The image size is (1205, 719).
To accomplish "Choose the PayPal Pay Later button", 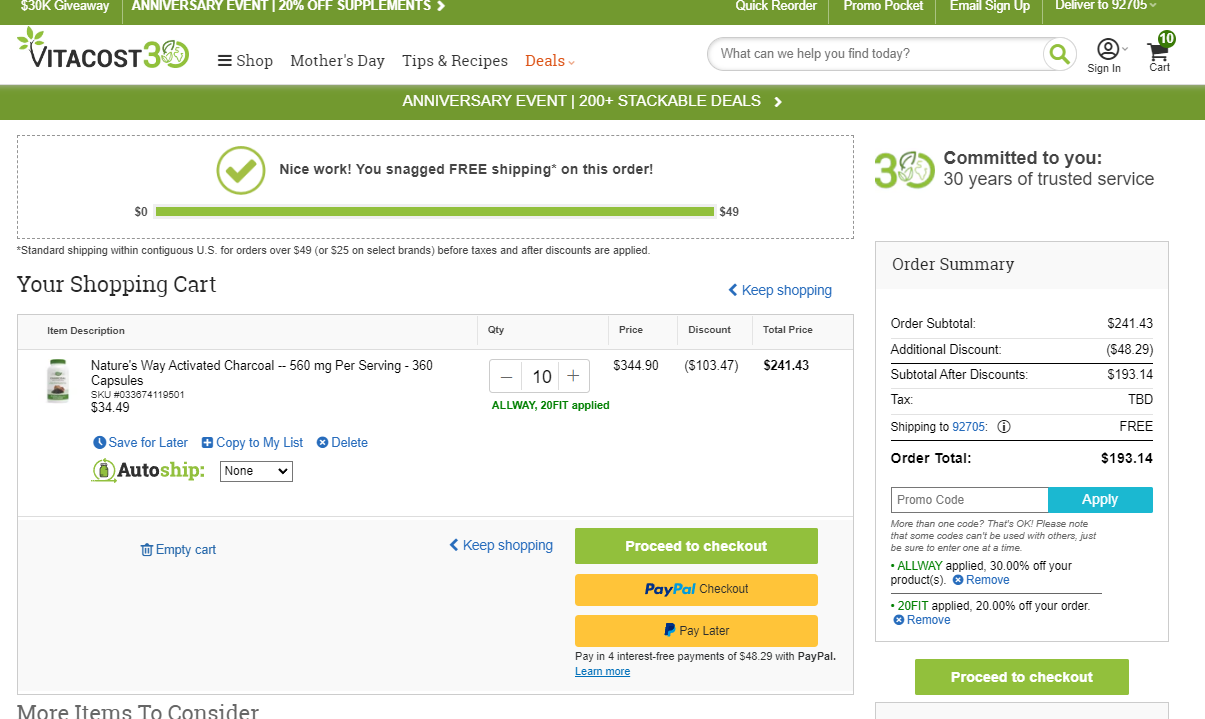I will coord(696,631).
